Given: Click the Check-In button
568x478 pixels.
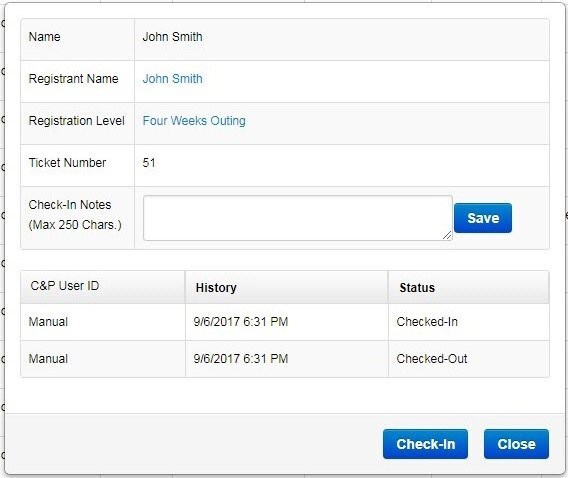Looking at the screenshot, I should click(425, 444).
